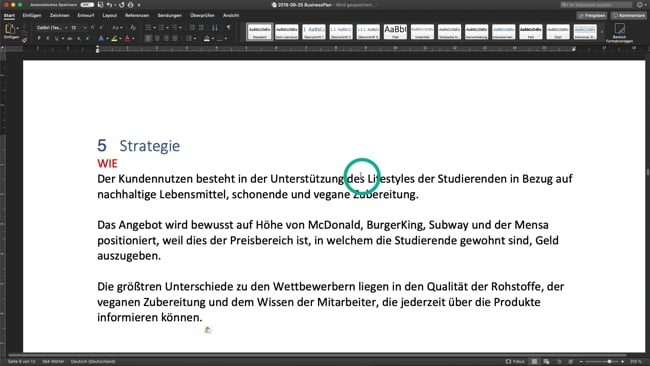The image size is (650, 366).
Task: Click the search in document field
Action: (597, 5)
